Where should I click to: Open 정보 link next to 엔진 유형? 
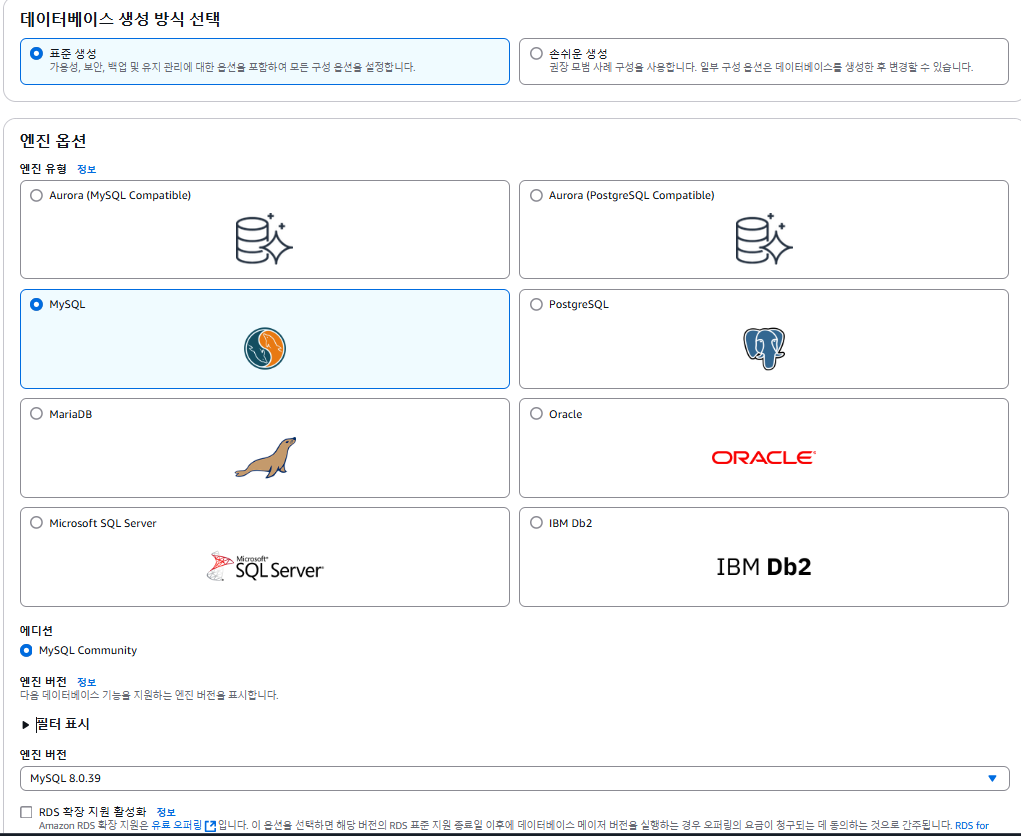87,169
